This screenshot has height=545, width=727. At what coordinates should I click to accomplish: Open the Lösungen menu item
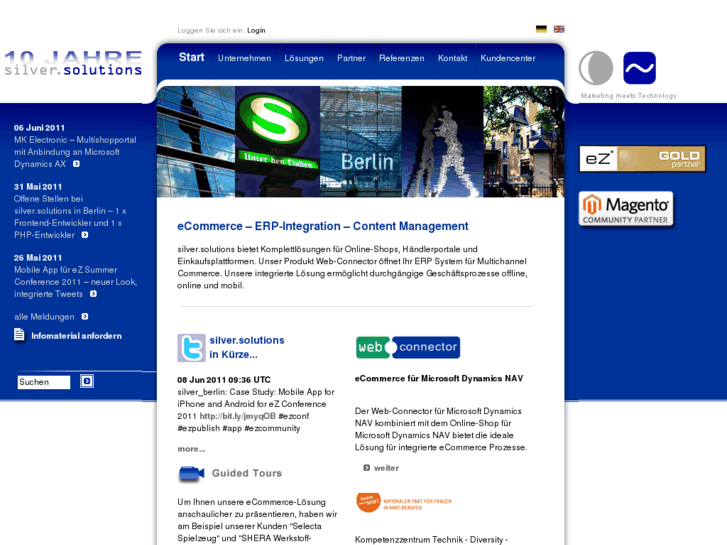304,58
